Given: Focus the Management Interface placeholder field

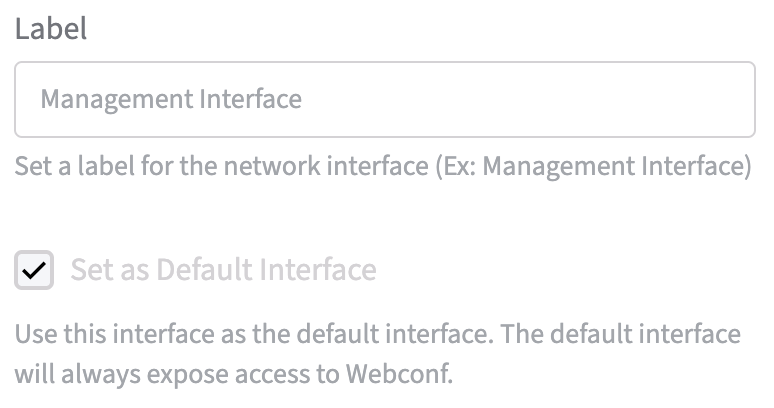Looking at the screenshot, I should tap(384, 100).
